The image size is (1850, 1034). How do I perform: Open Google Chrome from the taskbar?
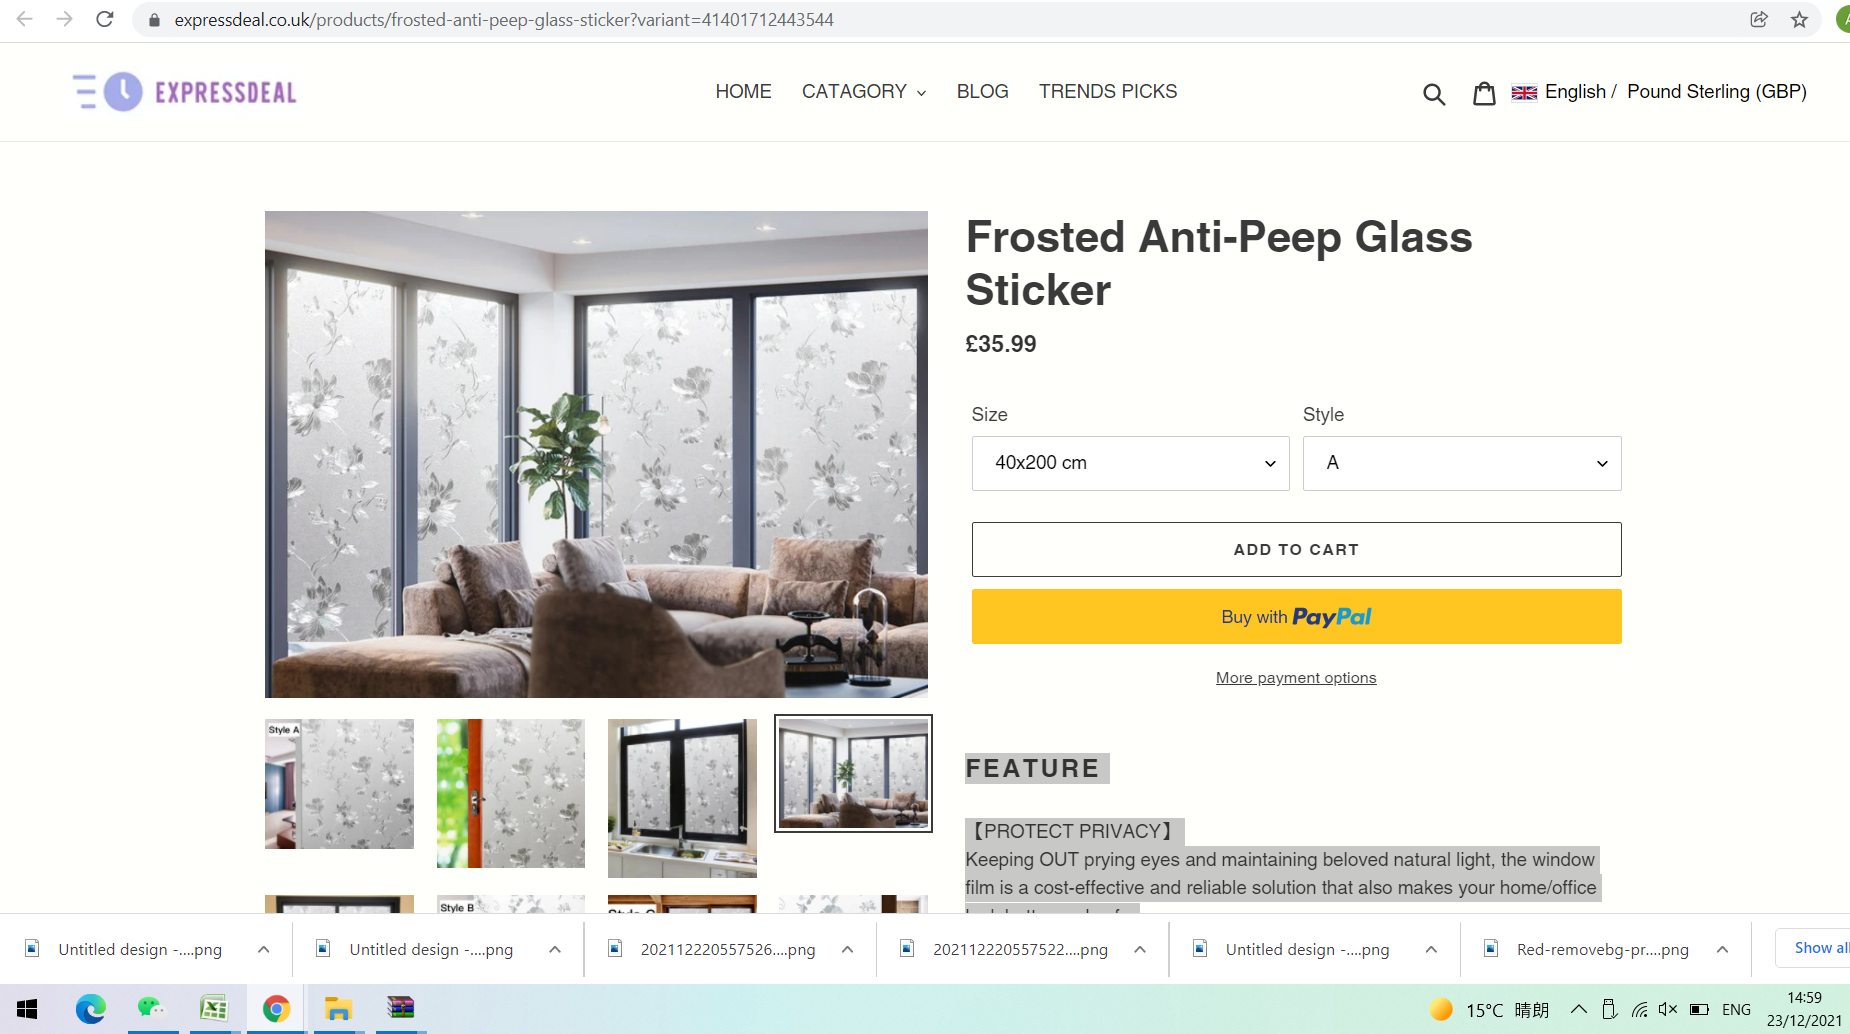[x=276, y=1009]
